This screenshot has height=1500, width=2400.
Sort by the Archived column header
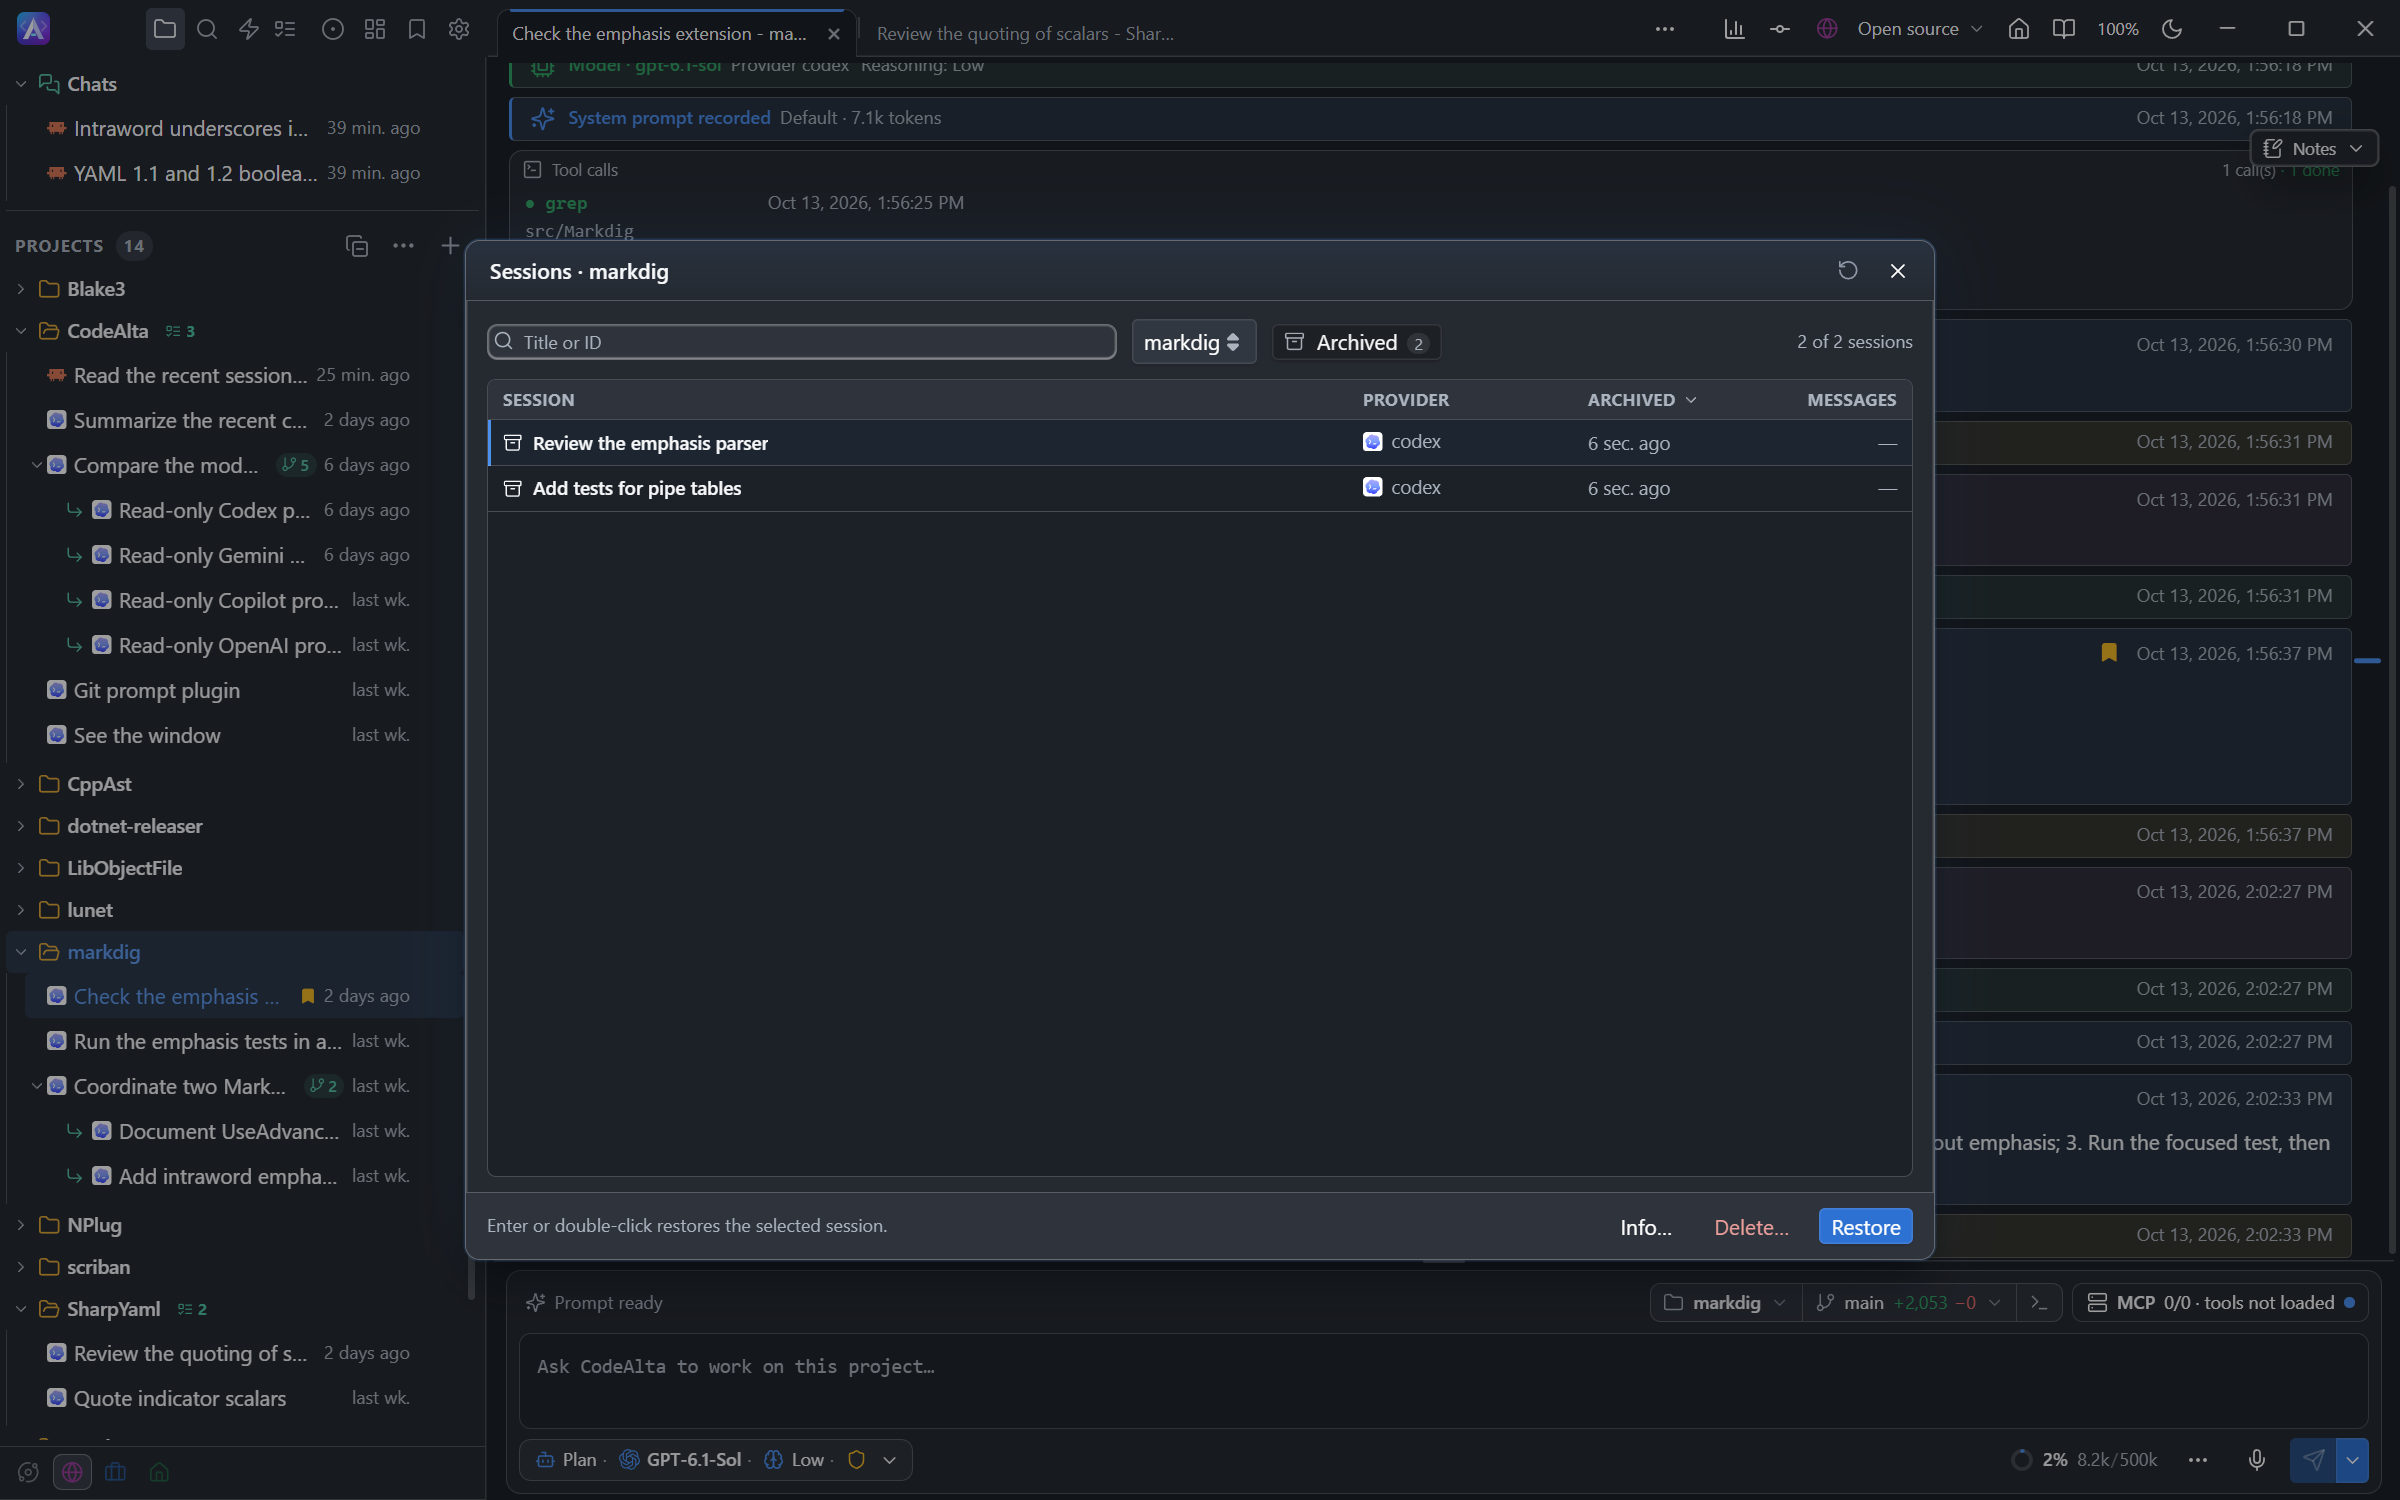click(x=1642, y=400)
